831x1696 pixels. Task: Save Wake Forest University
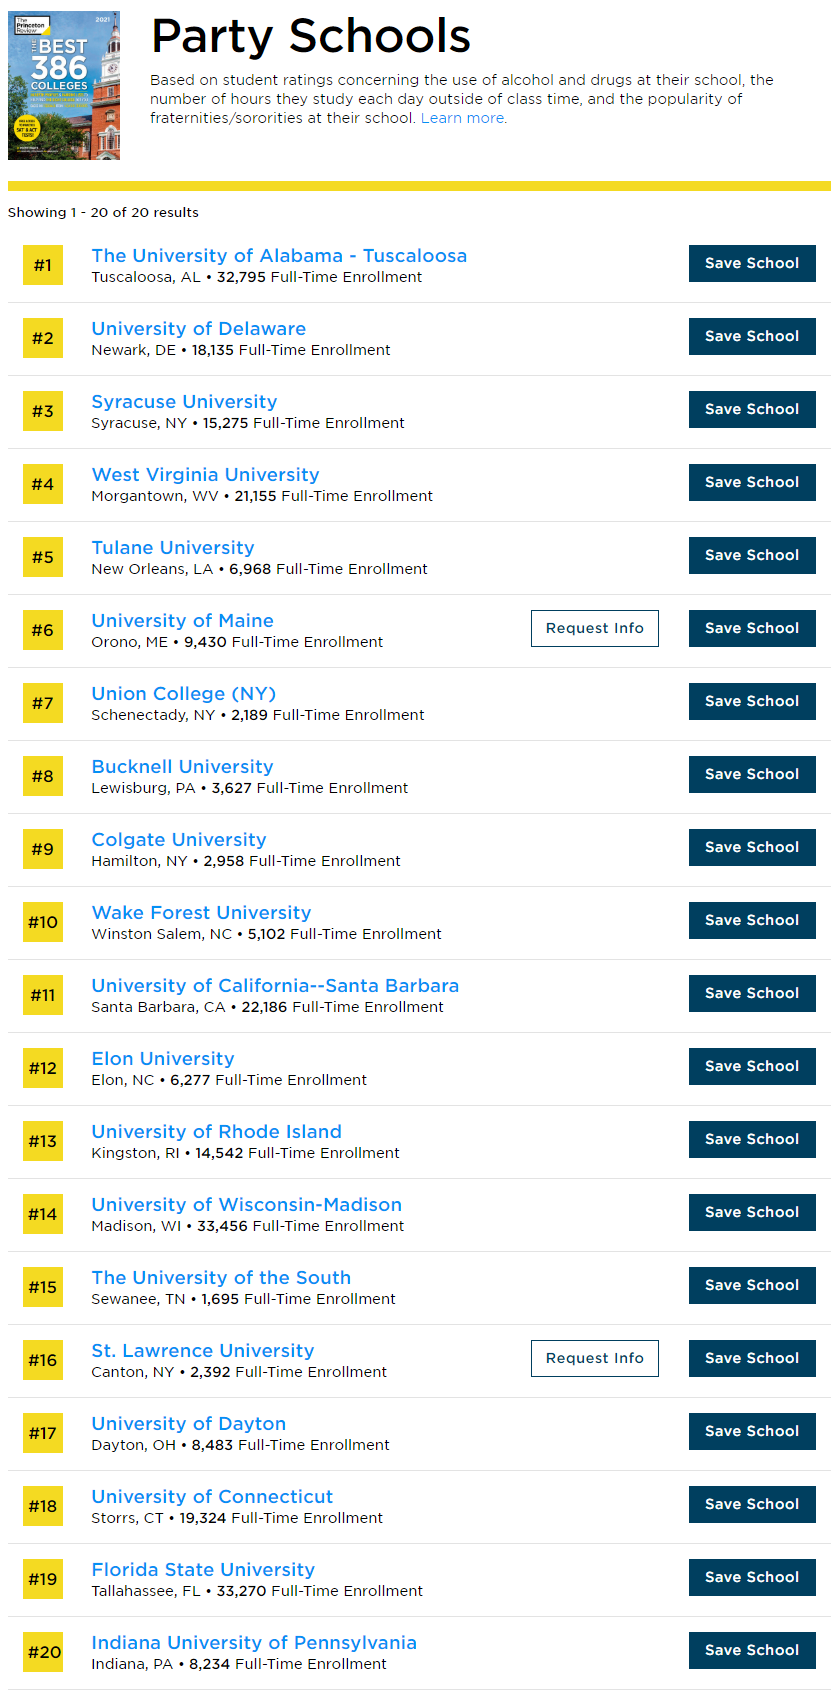point(752,920)
